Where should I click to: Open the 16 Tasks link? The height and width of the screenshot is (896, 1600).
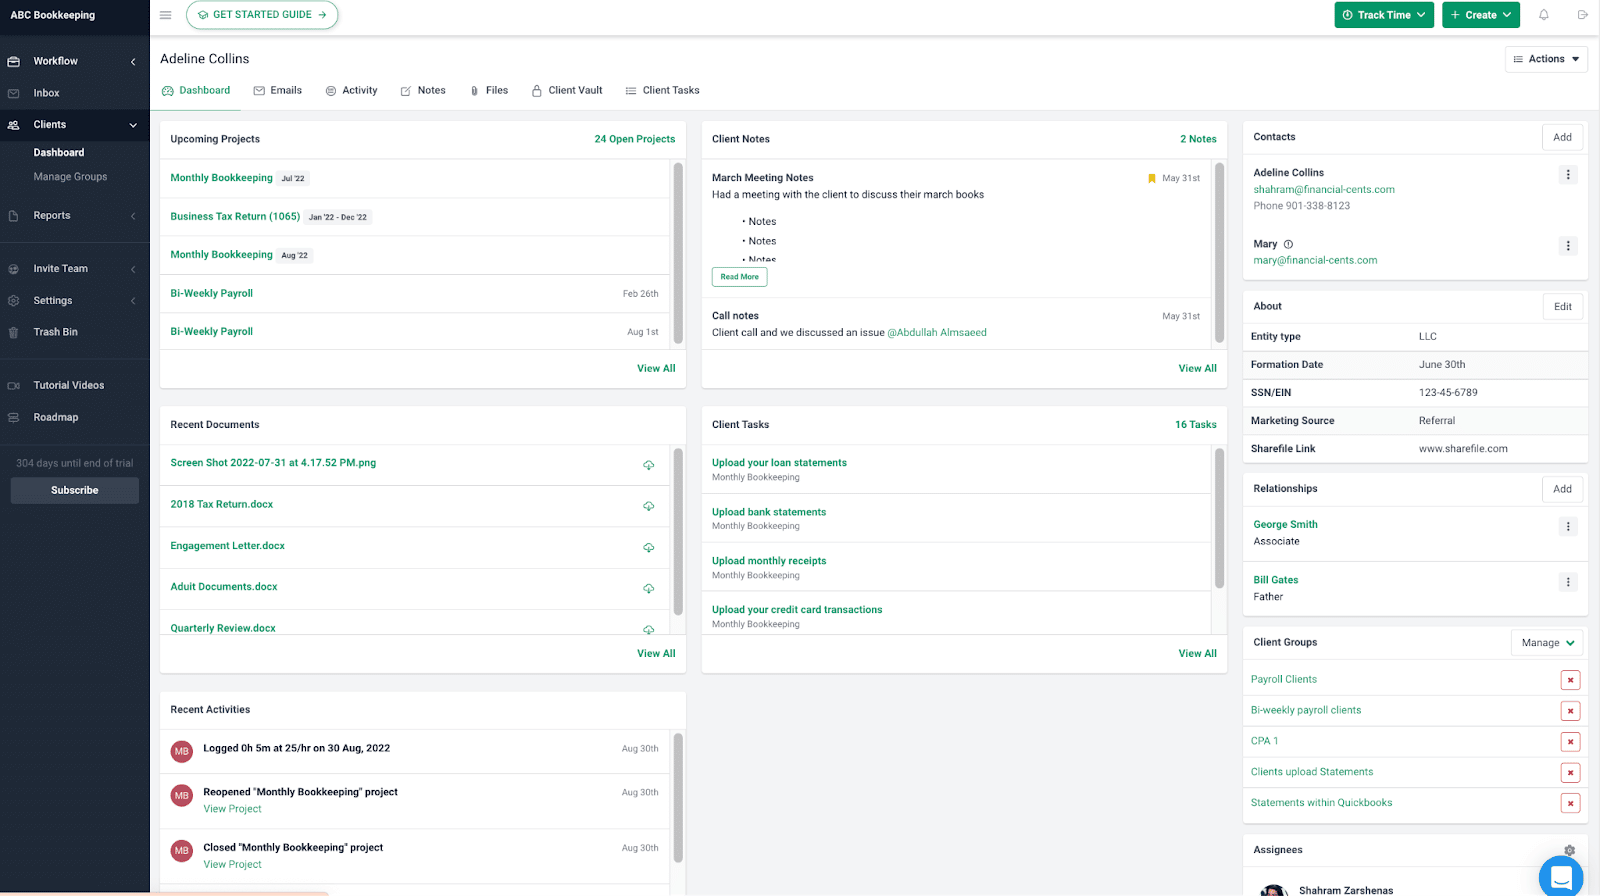1196,425
